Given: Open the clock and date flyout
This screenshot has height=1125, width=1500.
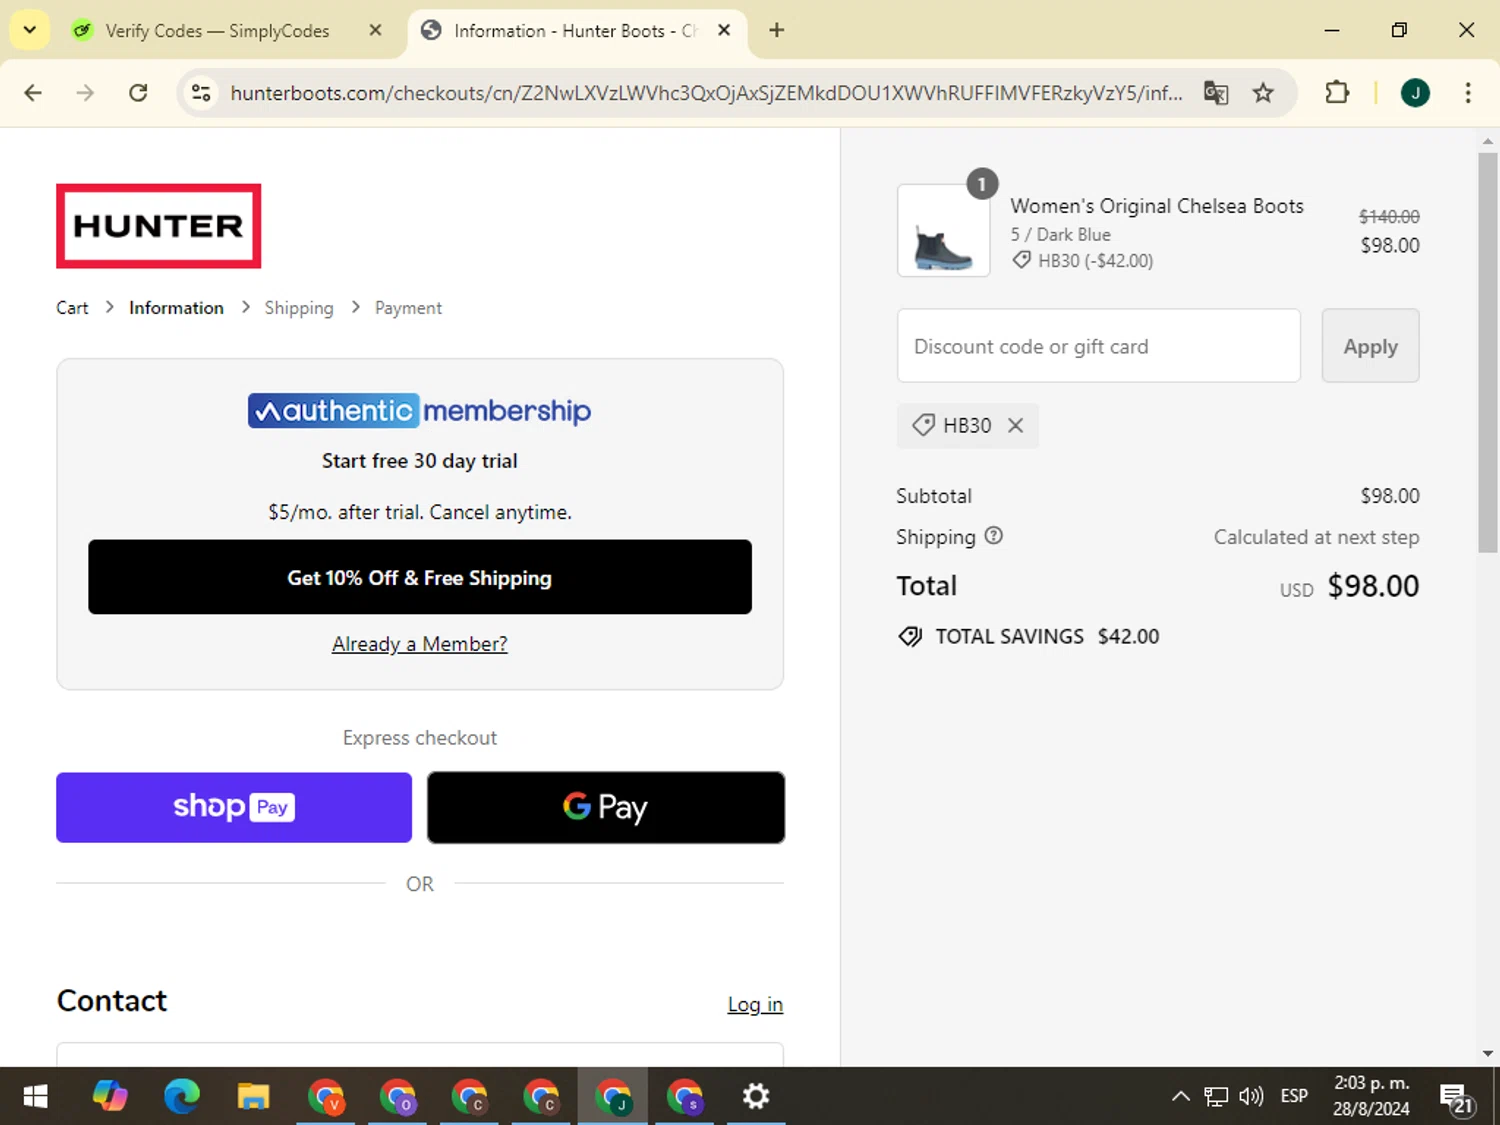Looking at the screenshot, I should click(1371, 1096).
